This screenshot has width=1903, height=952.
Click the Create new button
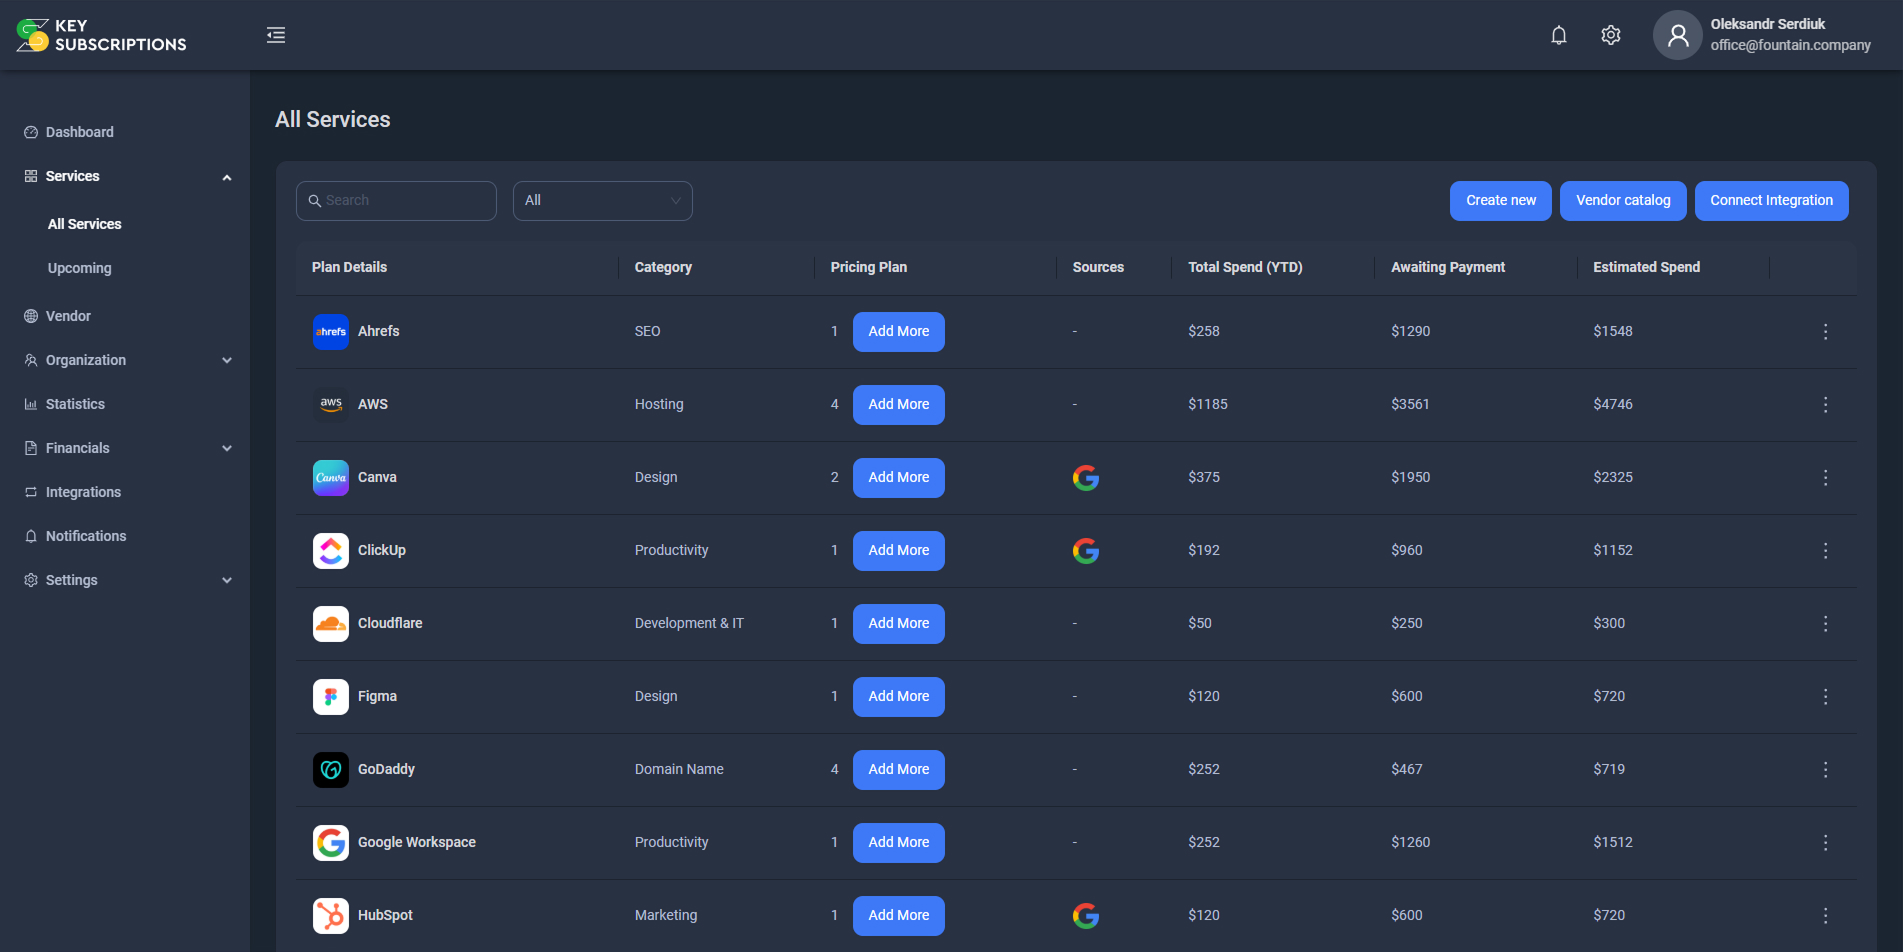[x=1501, y=201]
